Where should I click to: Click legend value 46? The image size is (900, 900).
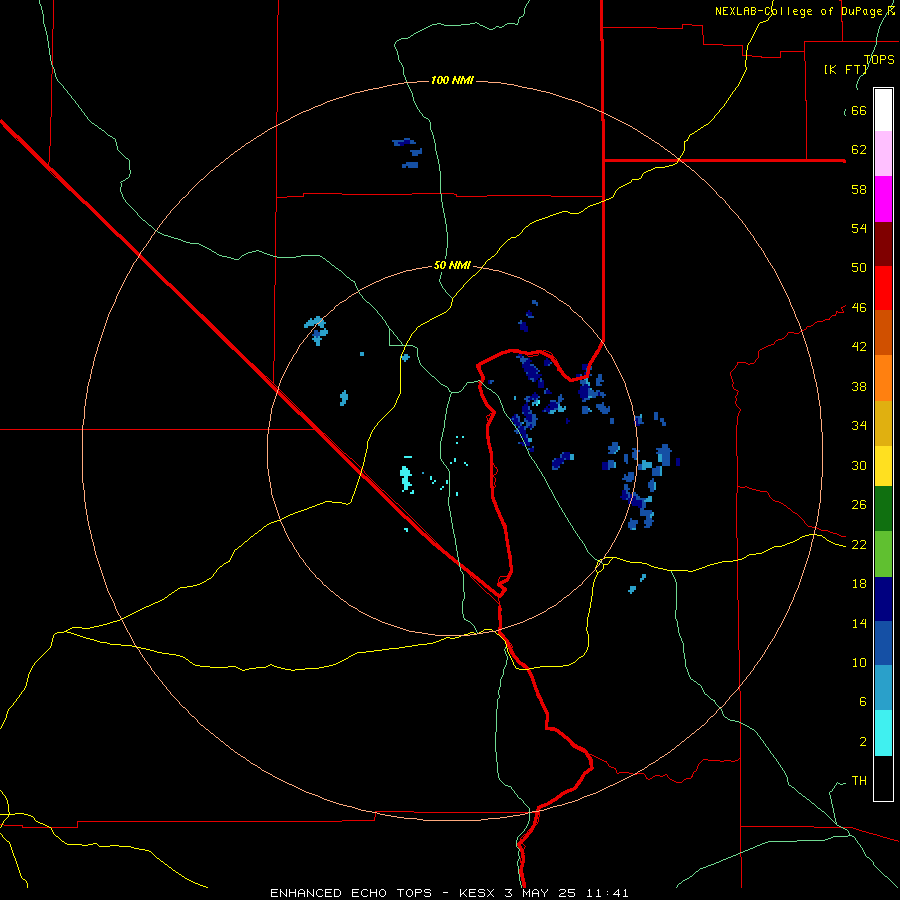pyautogui.click(x=859, y=308)
